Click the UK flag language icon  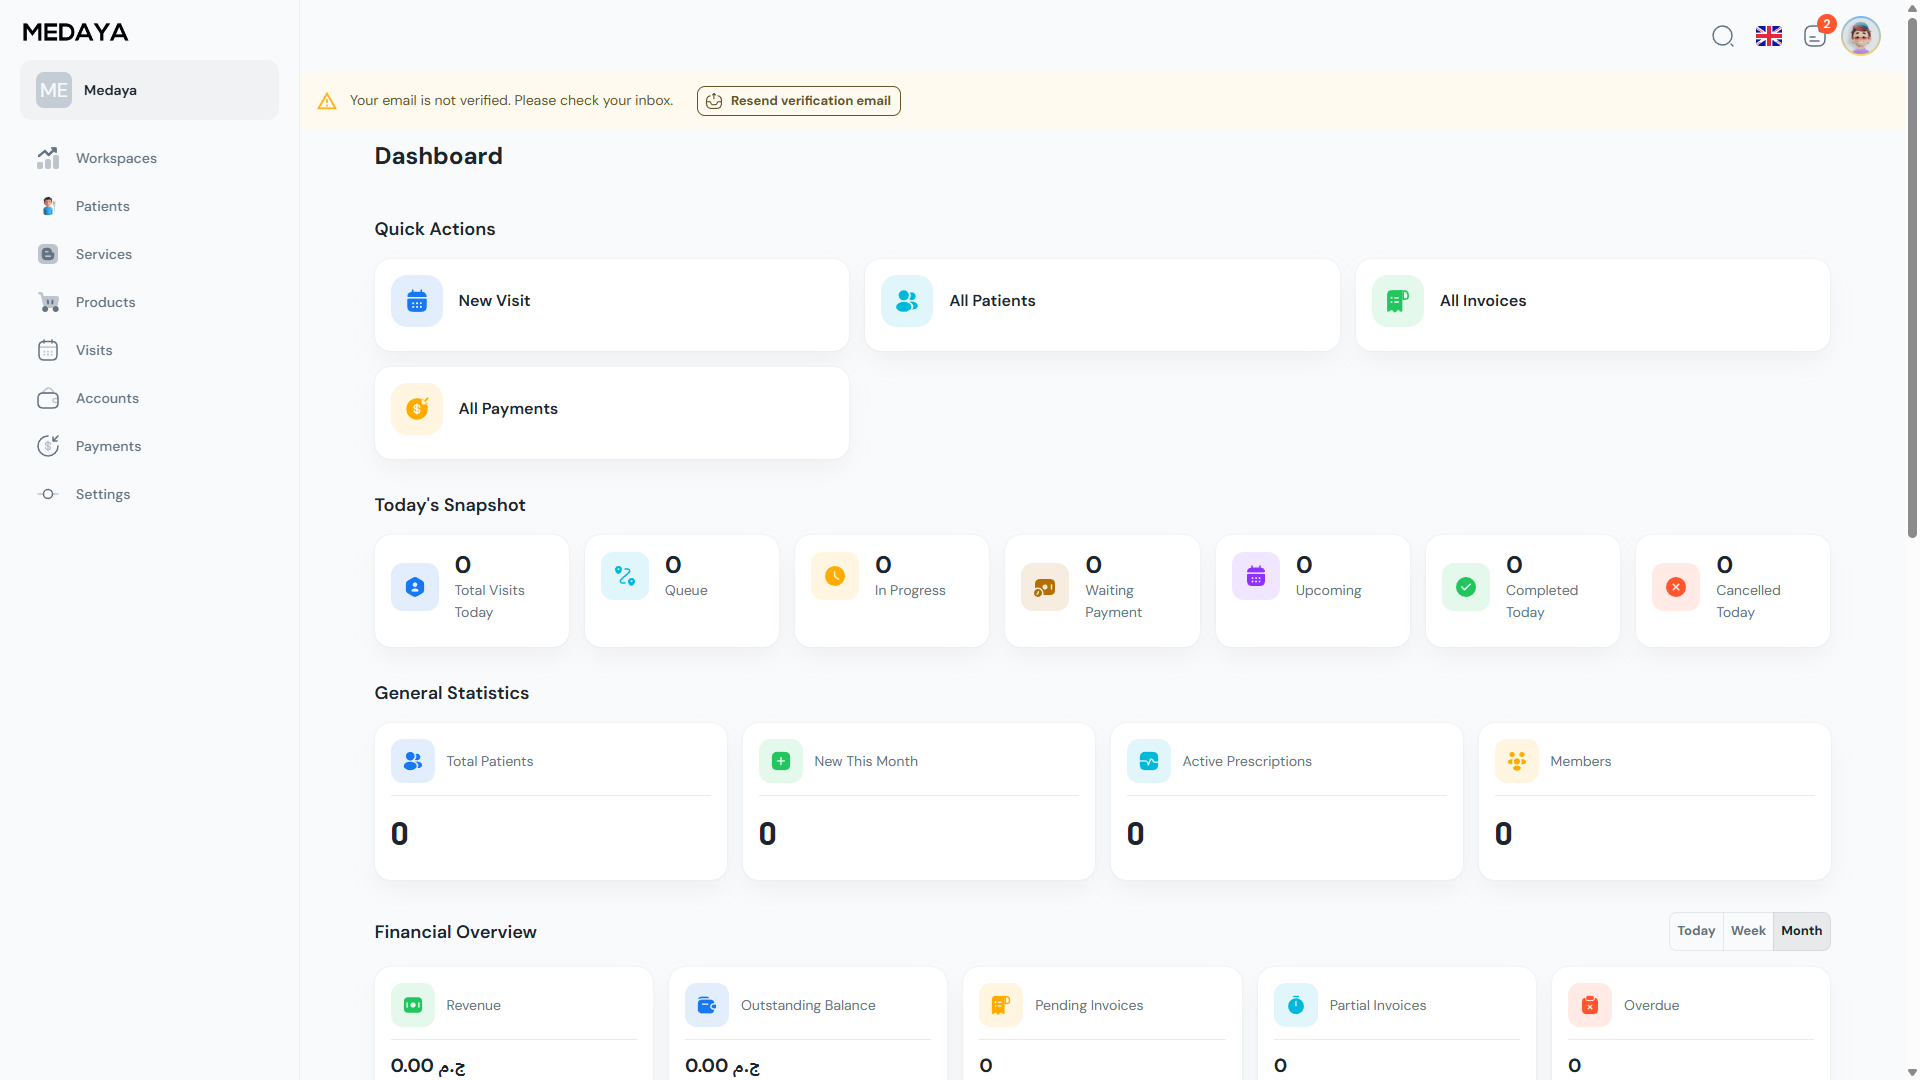(1768, 37)
